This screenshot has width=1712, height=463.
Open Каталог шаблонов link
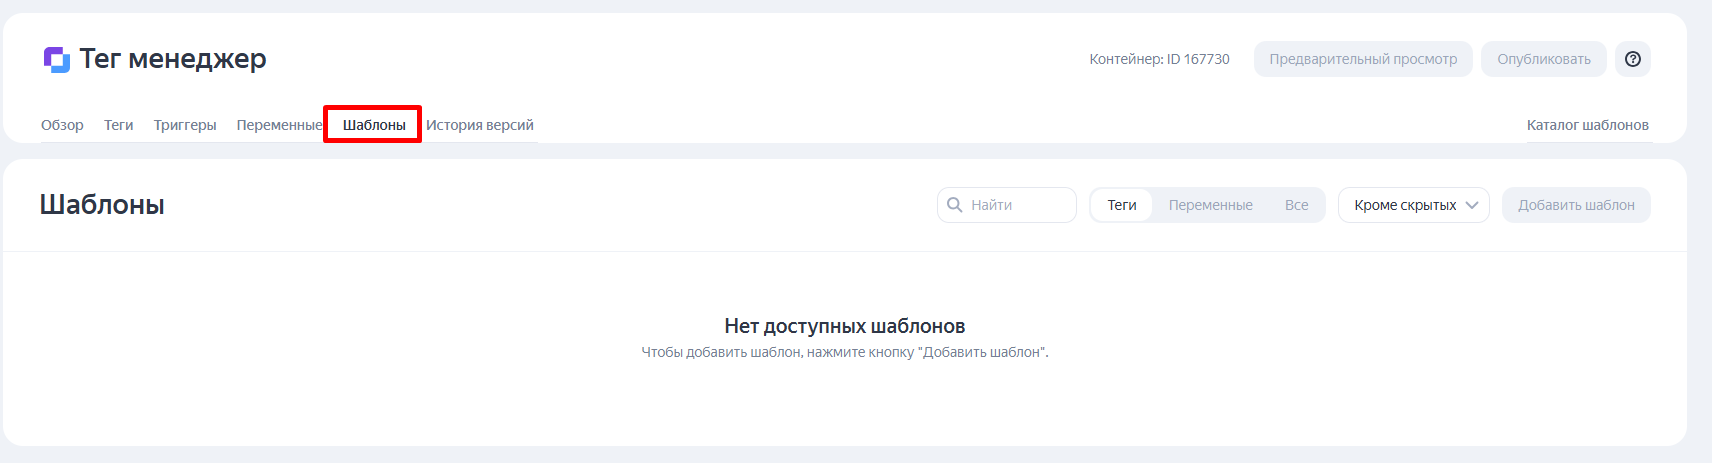[1588, 125]
